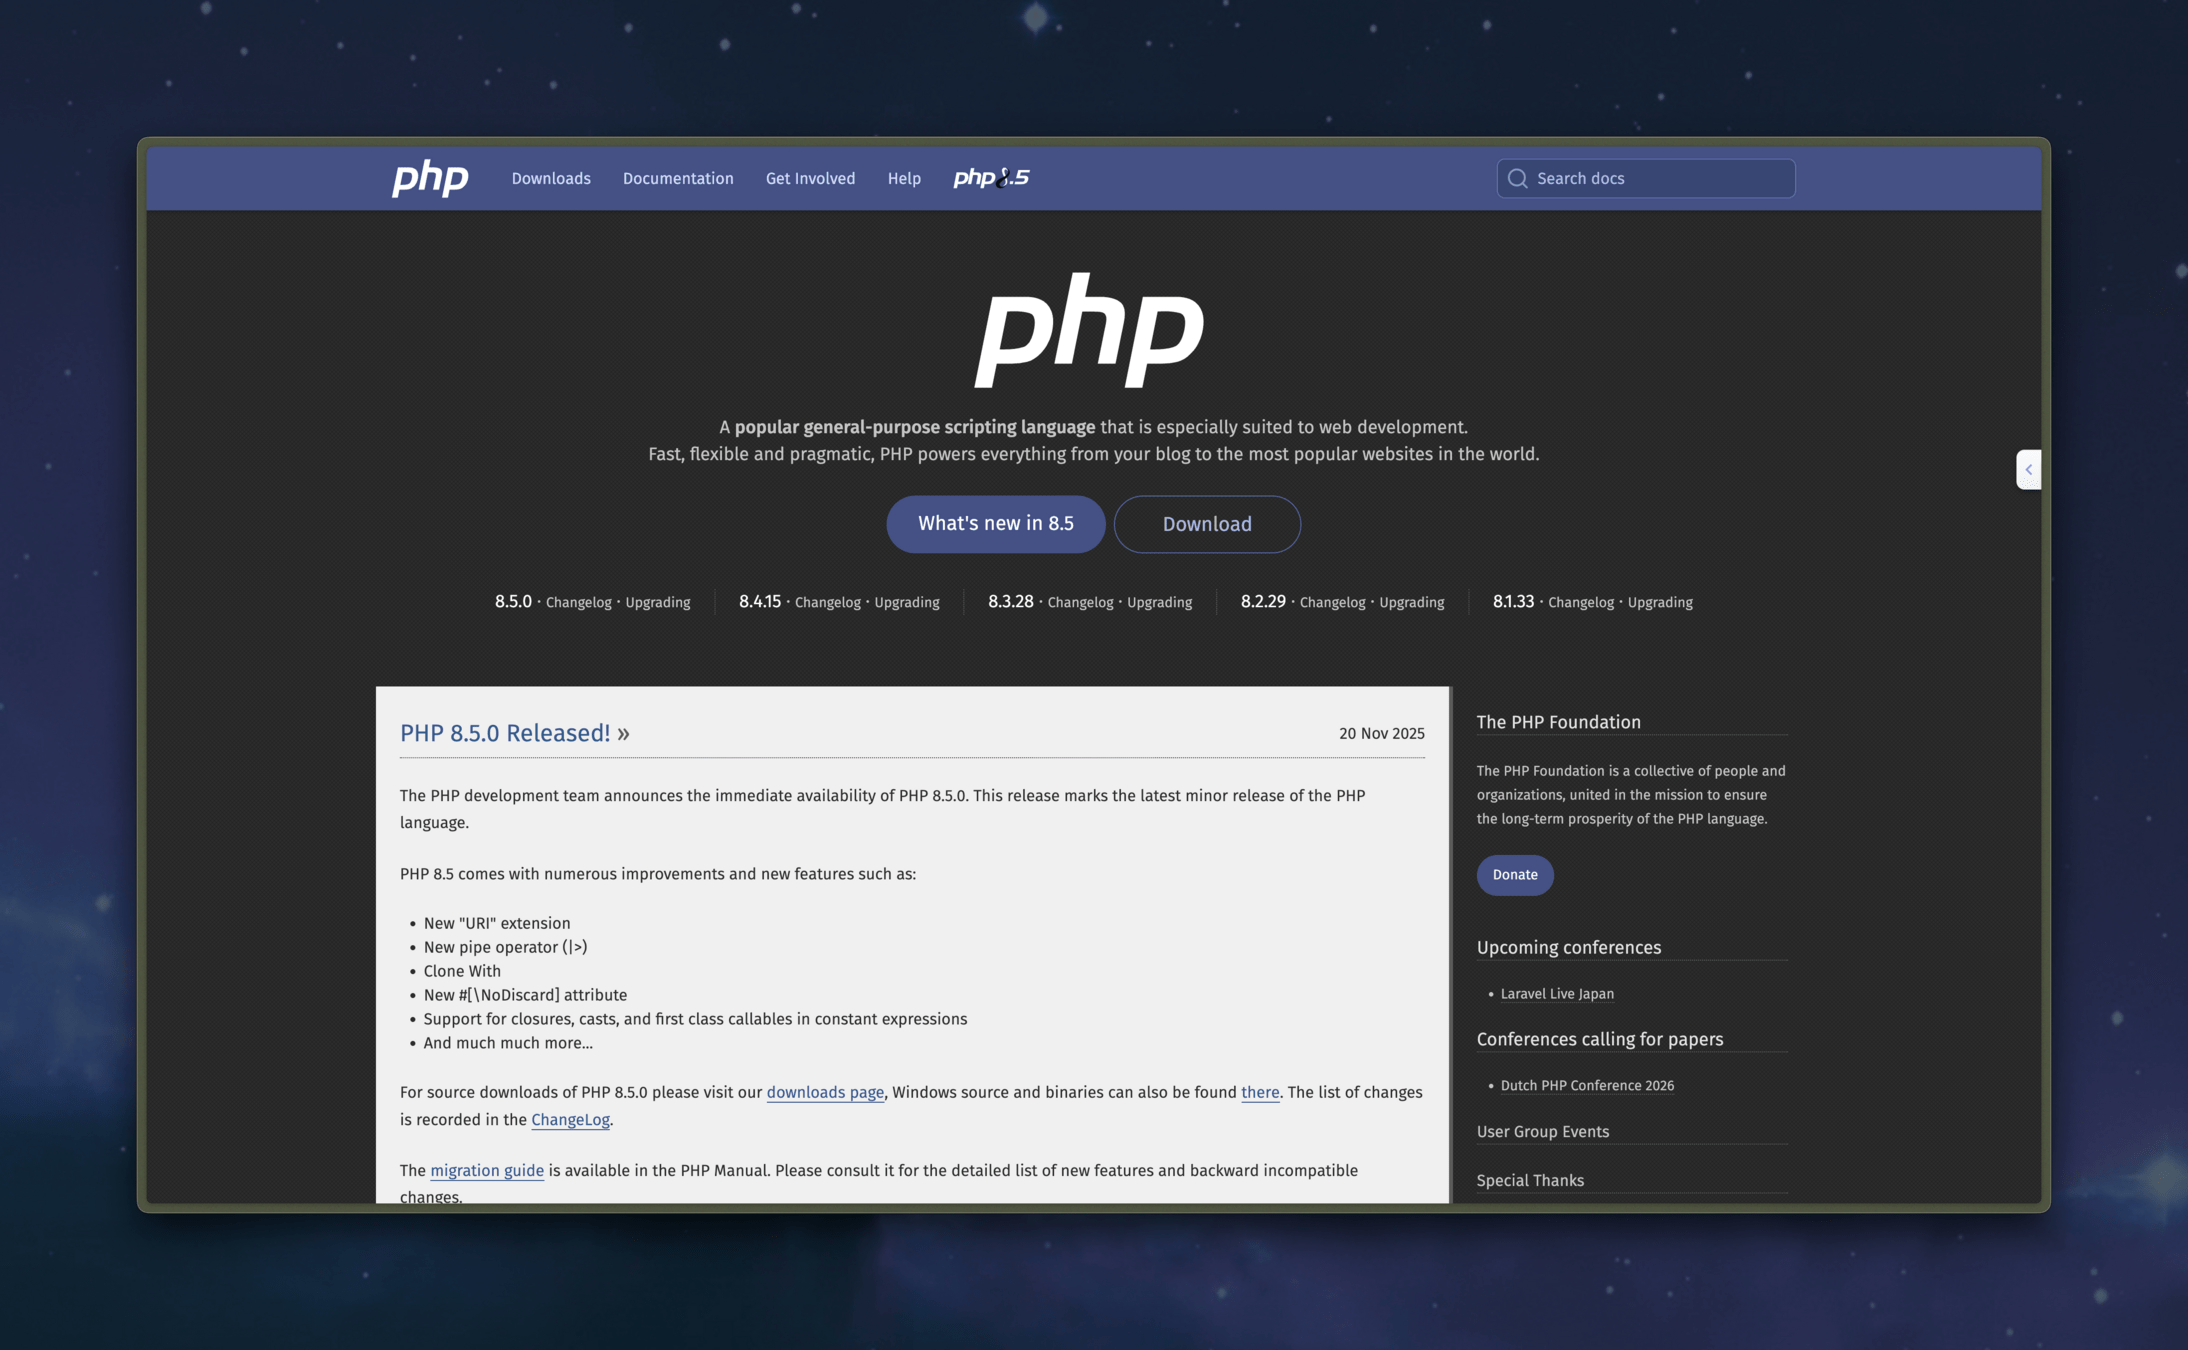Image resolution: width=2188 pixels, height=1350 pixels.
Task: Open Dutch PHP Conference 2026 link
Action: (1586, 1086)
